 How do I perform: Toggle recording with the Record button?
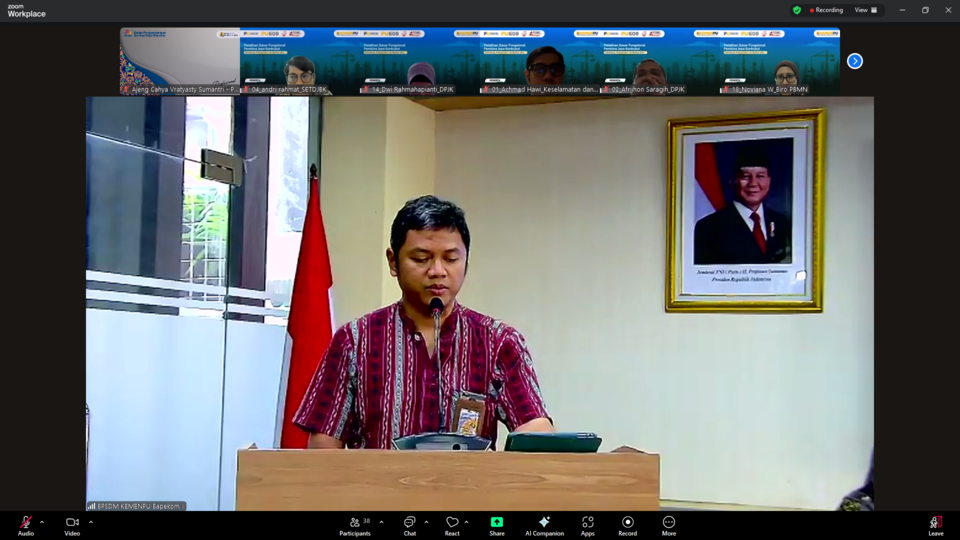point(627,524)
